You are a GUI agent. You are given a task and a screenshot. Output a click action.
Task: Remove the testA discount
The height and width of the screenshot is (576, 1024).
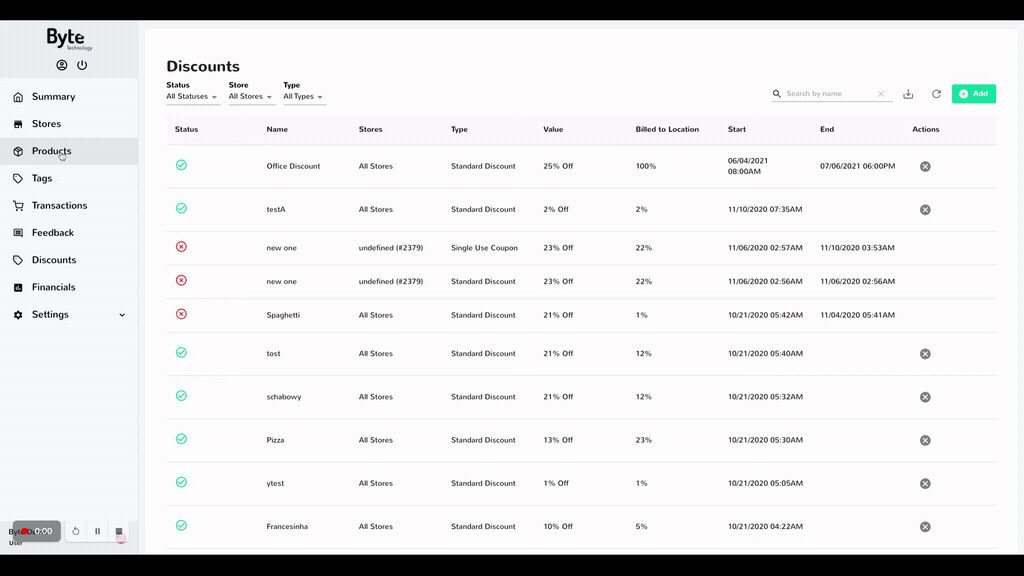click(x=925, y=210)
